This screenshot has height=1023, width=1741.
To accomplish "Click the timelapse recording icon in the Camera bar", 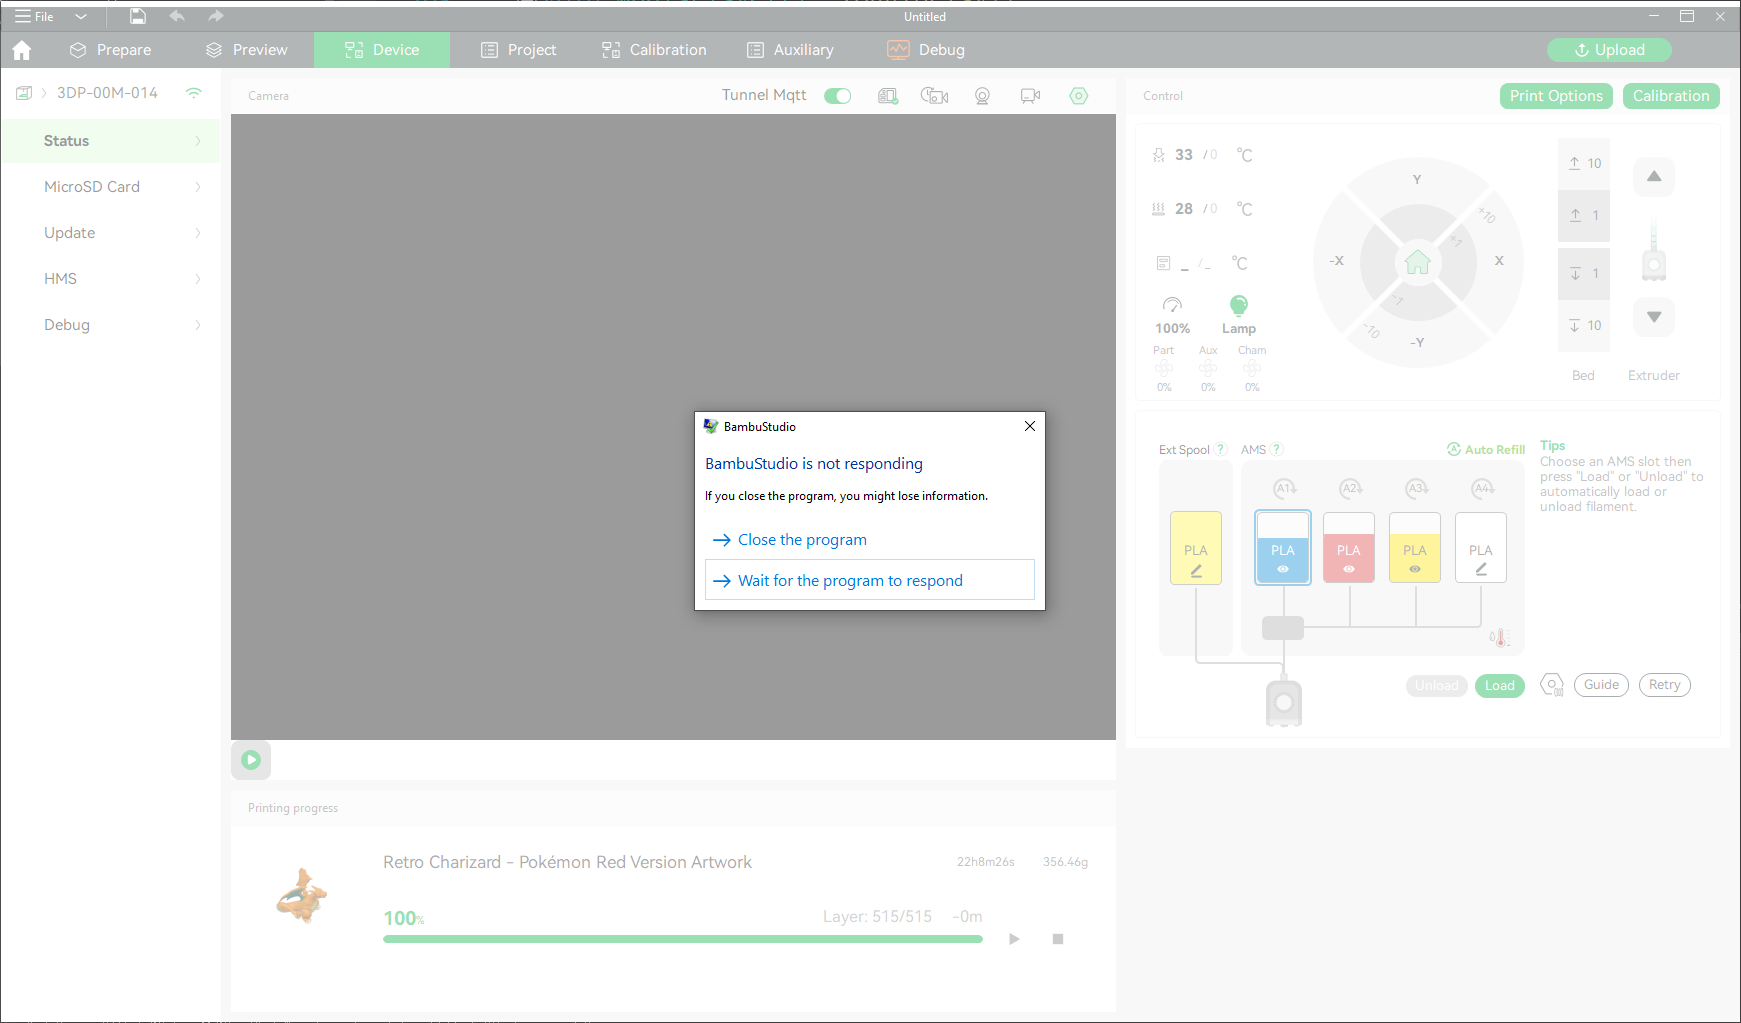I will click(x=935, y=96).
